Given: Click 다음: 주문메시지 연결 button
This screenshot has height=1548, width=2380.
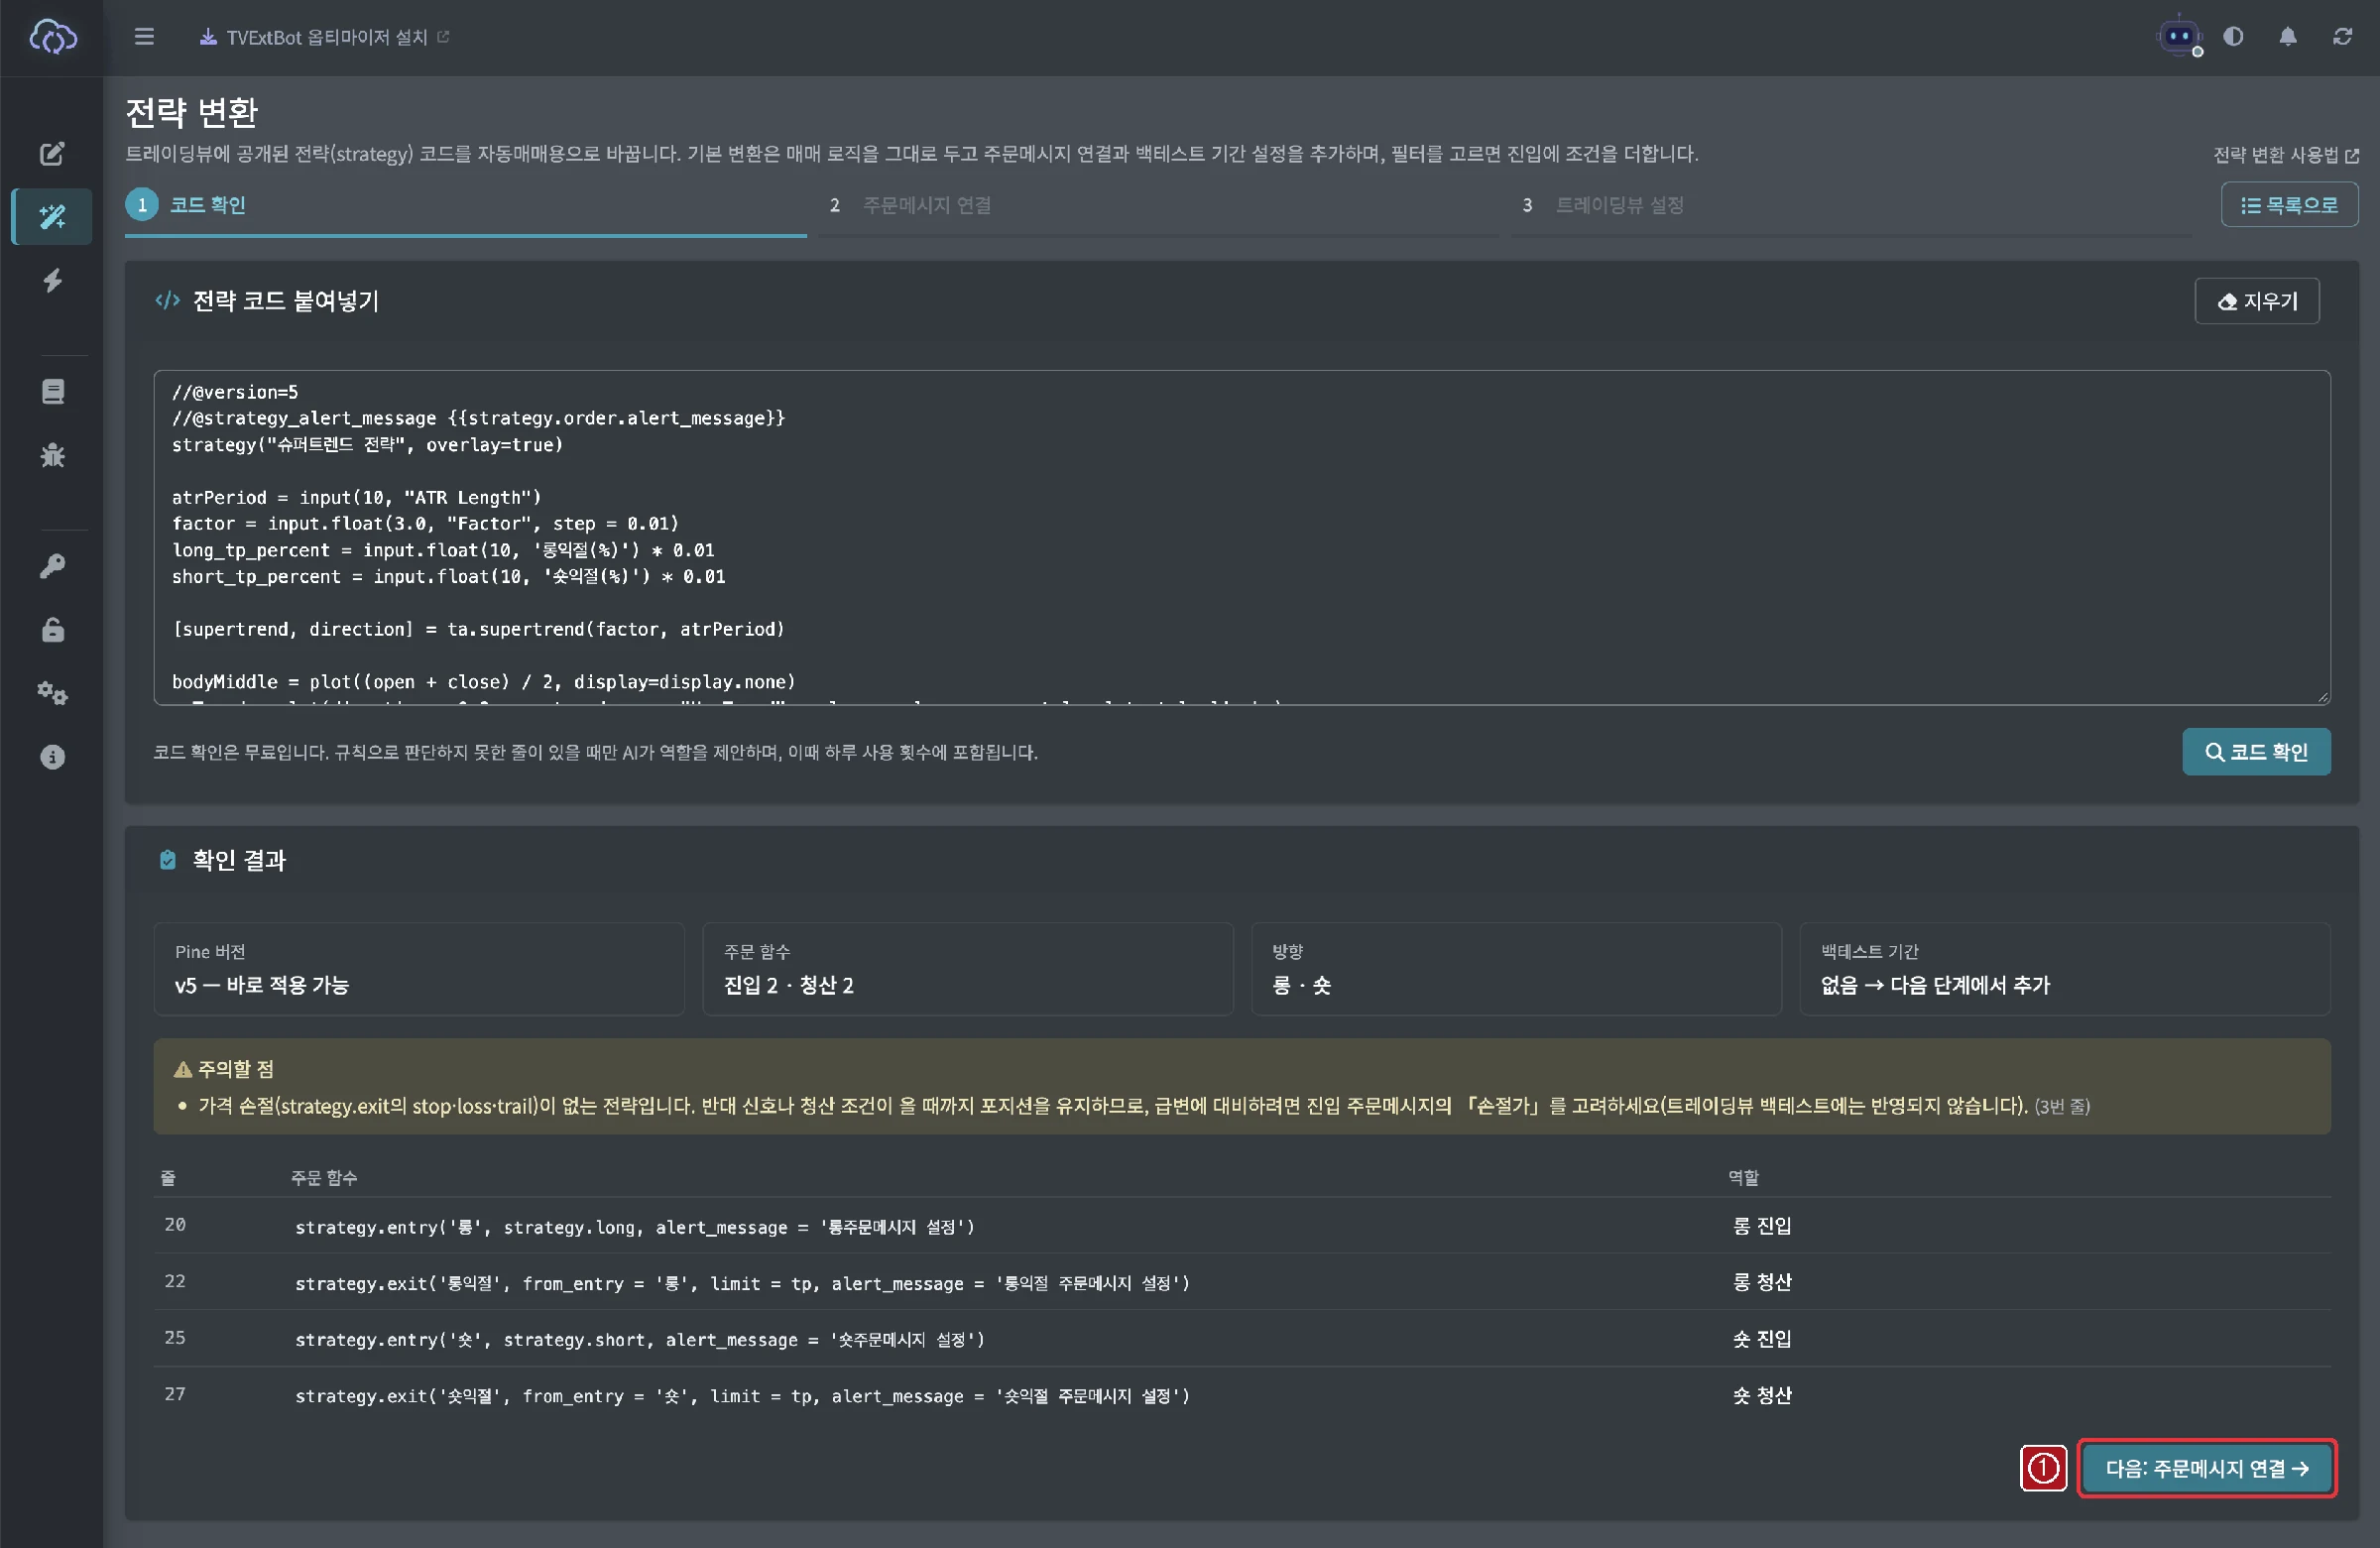Looking at the screenshot, I should [x=2206, y=1468].
